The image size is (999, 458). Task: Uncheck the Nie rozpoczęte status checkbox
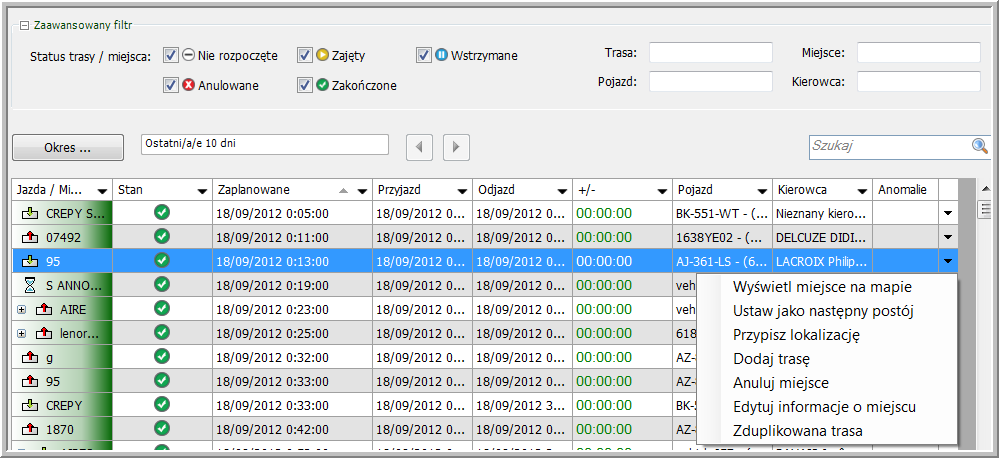(x=171, y=55)
